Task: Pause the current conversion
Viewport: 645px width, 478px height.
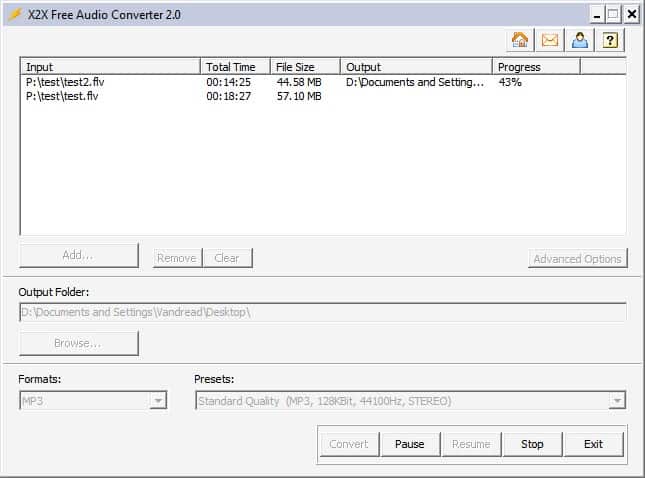Action: [x=410, y=444]
